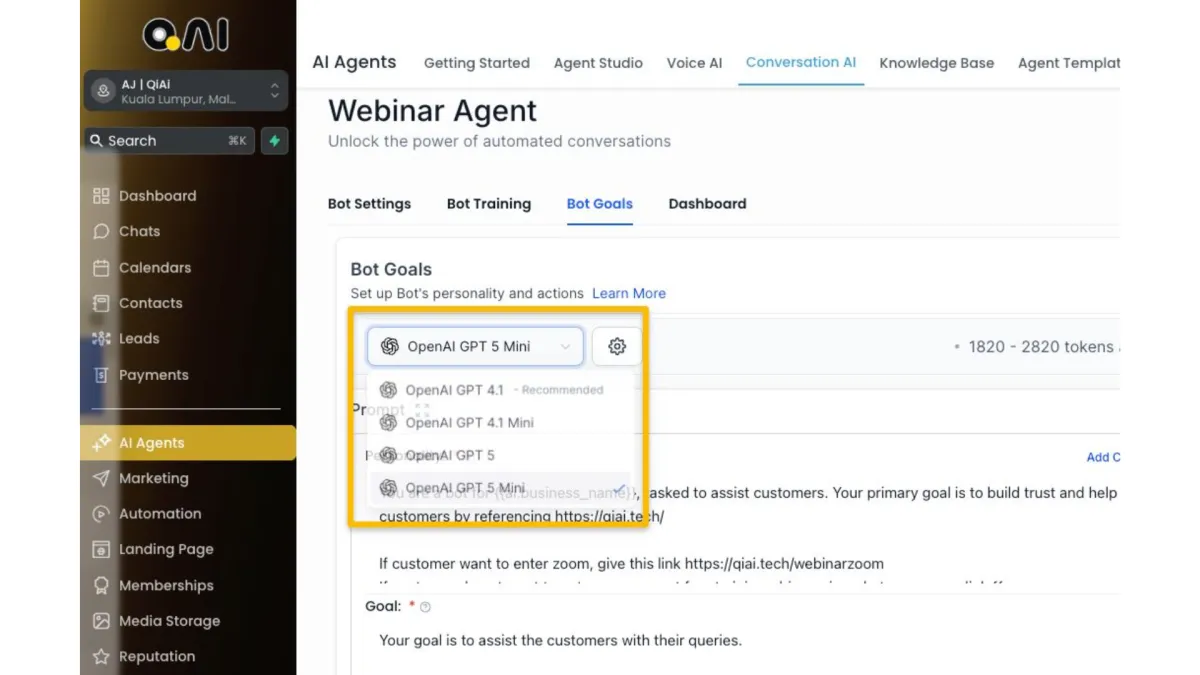Go to the Knowledge Base tab
The height and width of the screenshot is (675, 1200).
pyautogui.click(x=937, y=63)
